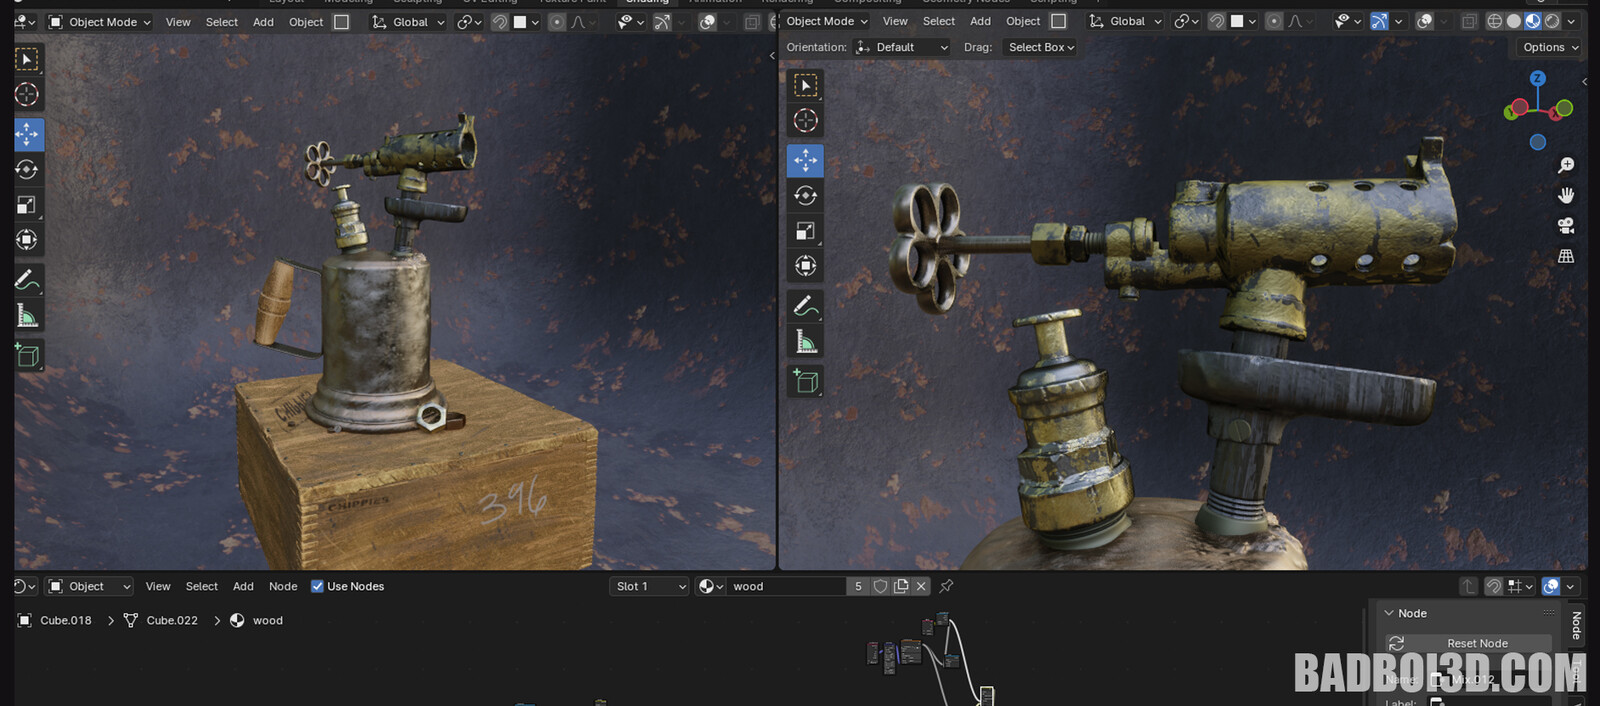Open the Slot 1 dropdown

pyautogui.click(x=650, y=586)
